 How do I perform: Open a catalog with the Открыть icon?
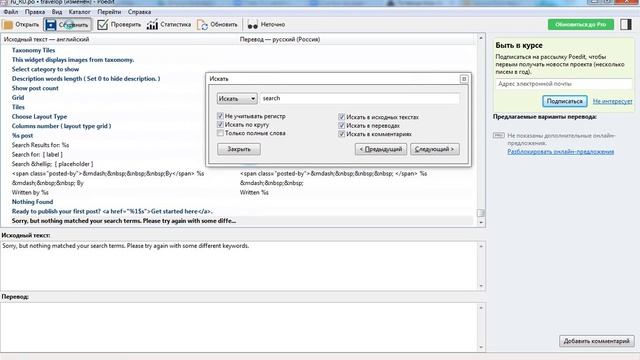click(8, 24)
